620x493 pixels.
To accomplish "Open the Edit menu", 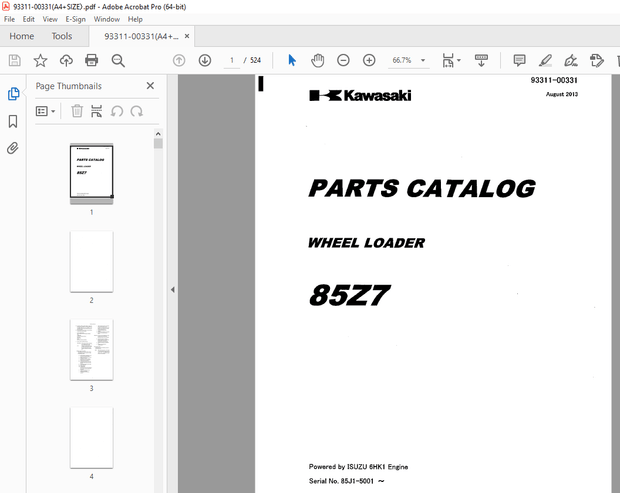I will coord(28,19).
